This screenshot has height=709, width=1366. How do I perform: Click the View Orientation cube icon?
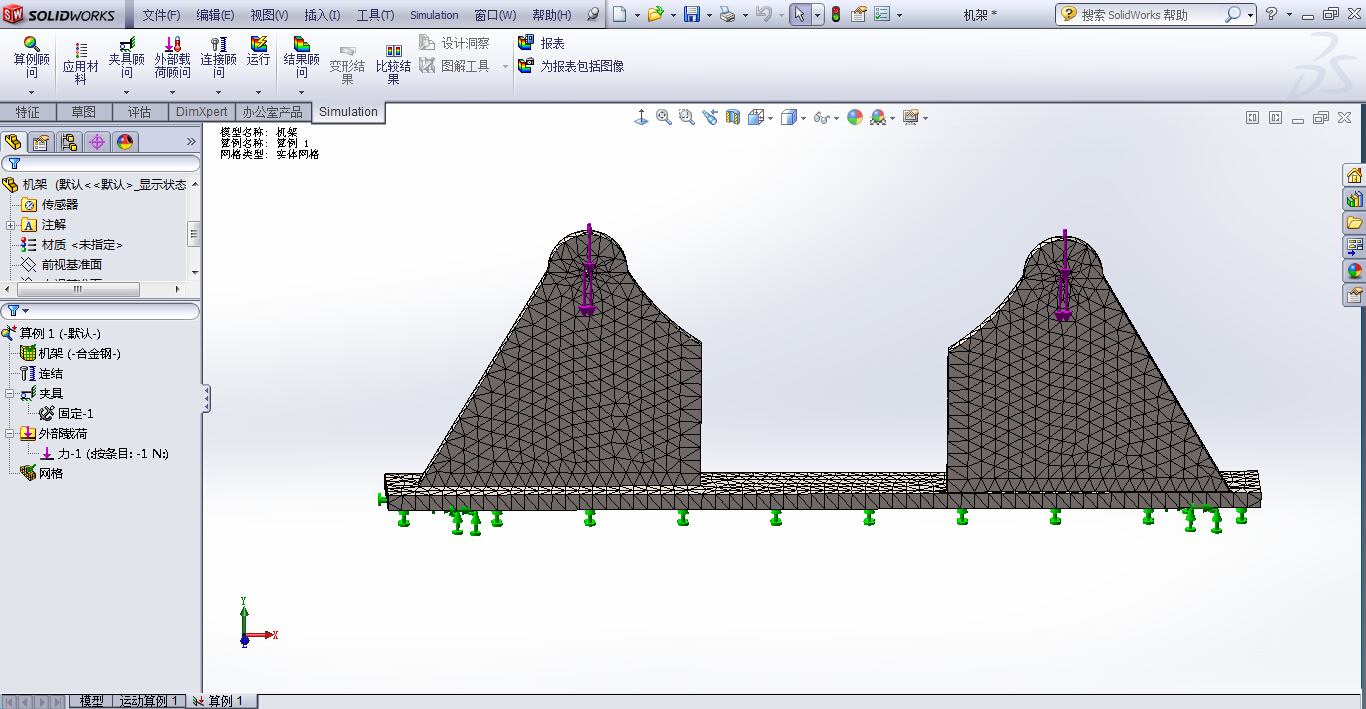[756, 118]
